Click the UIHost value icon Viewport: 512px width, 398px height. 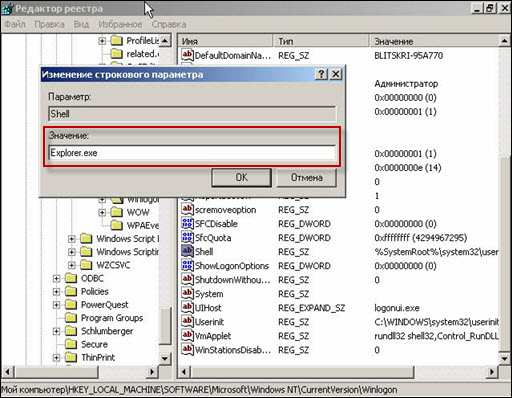pyautogui.click(x=187, y=307)
